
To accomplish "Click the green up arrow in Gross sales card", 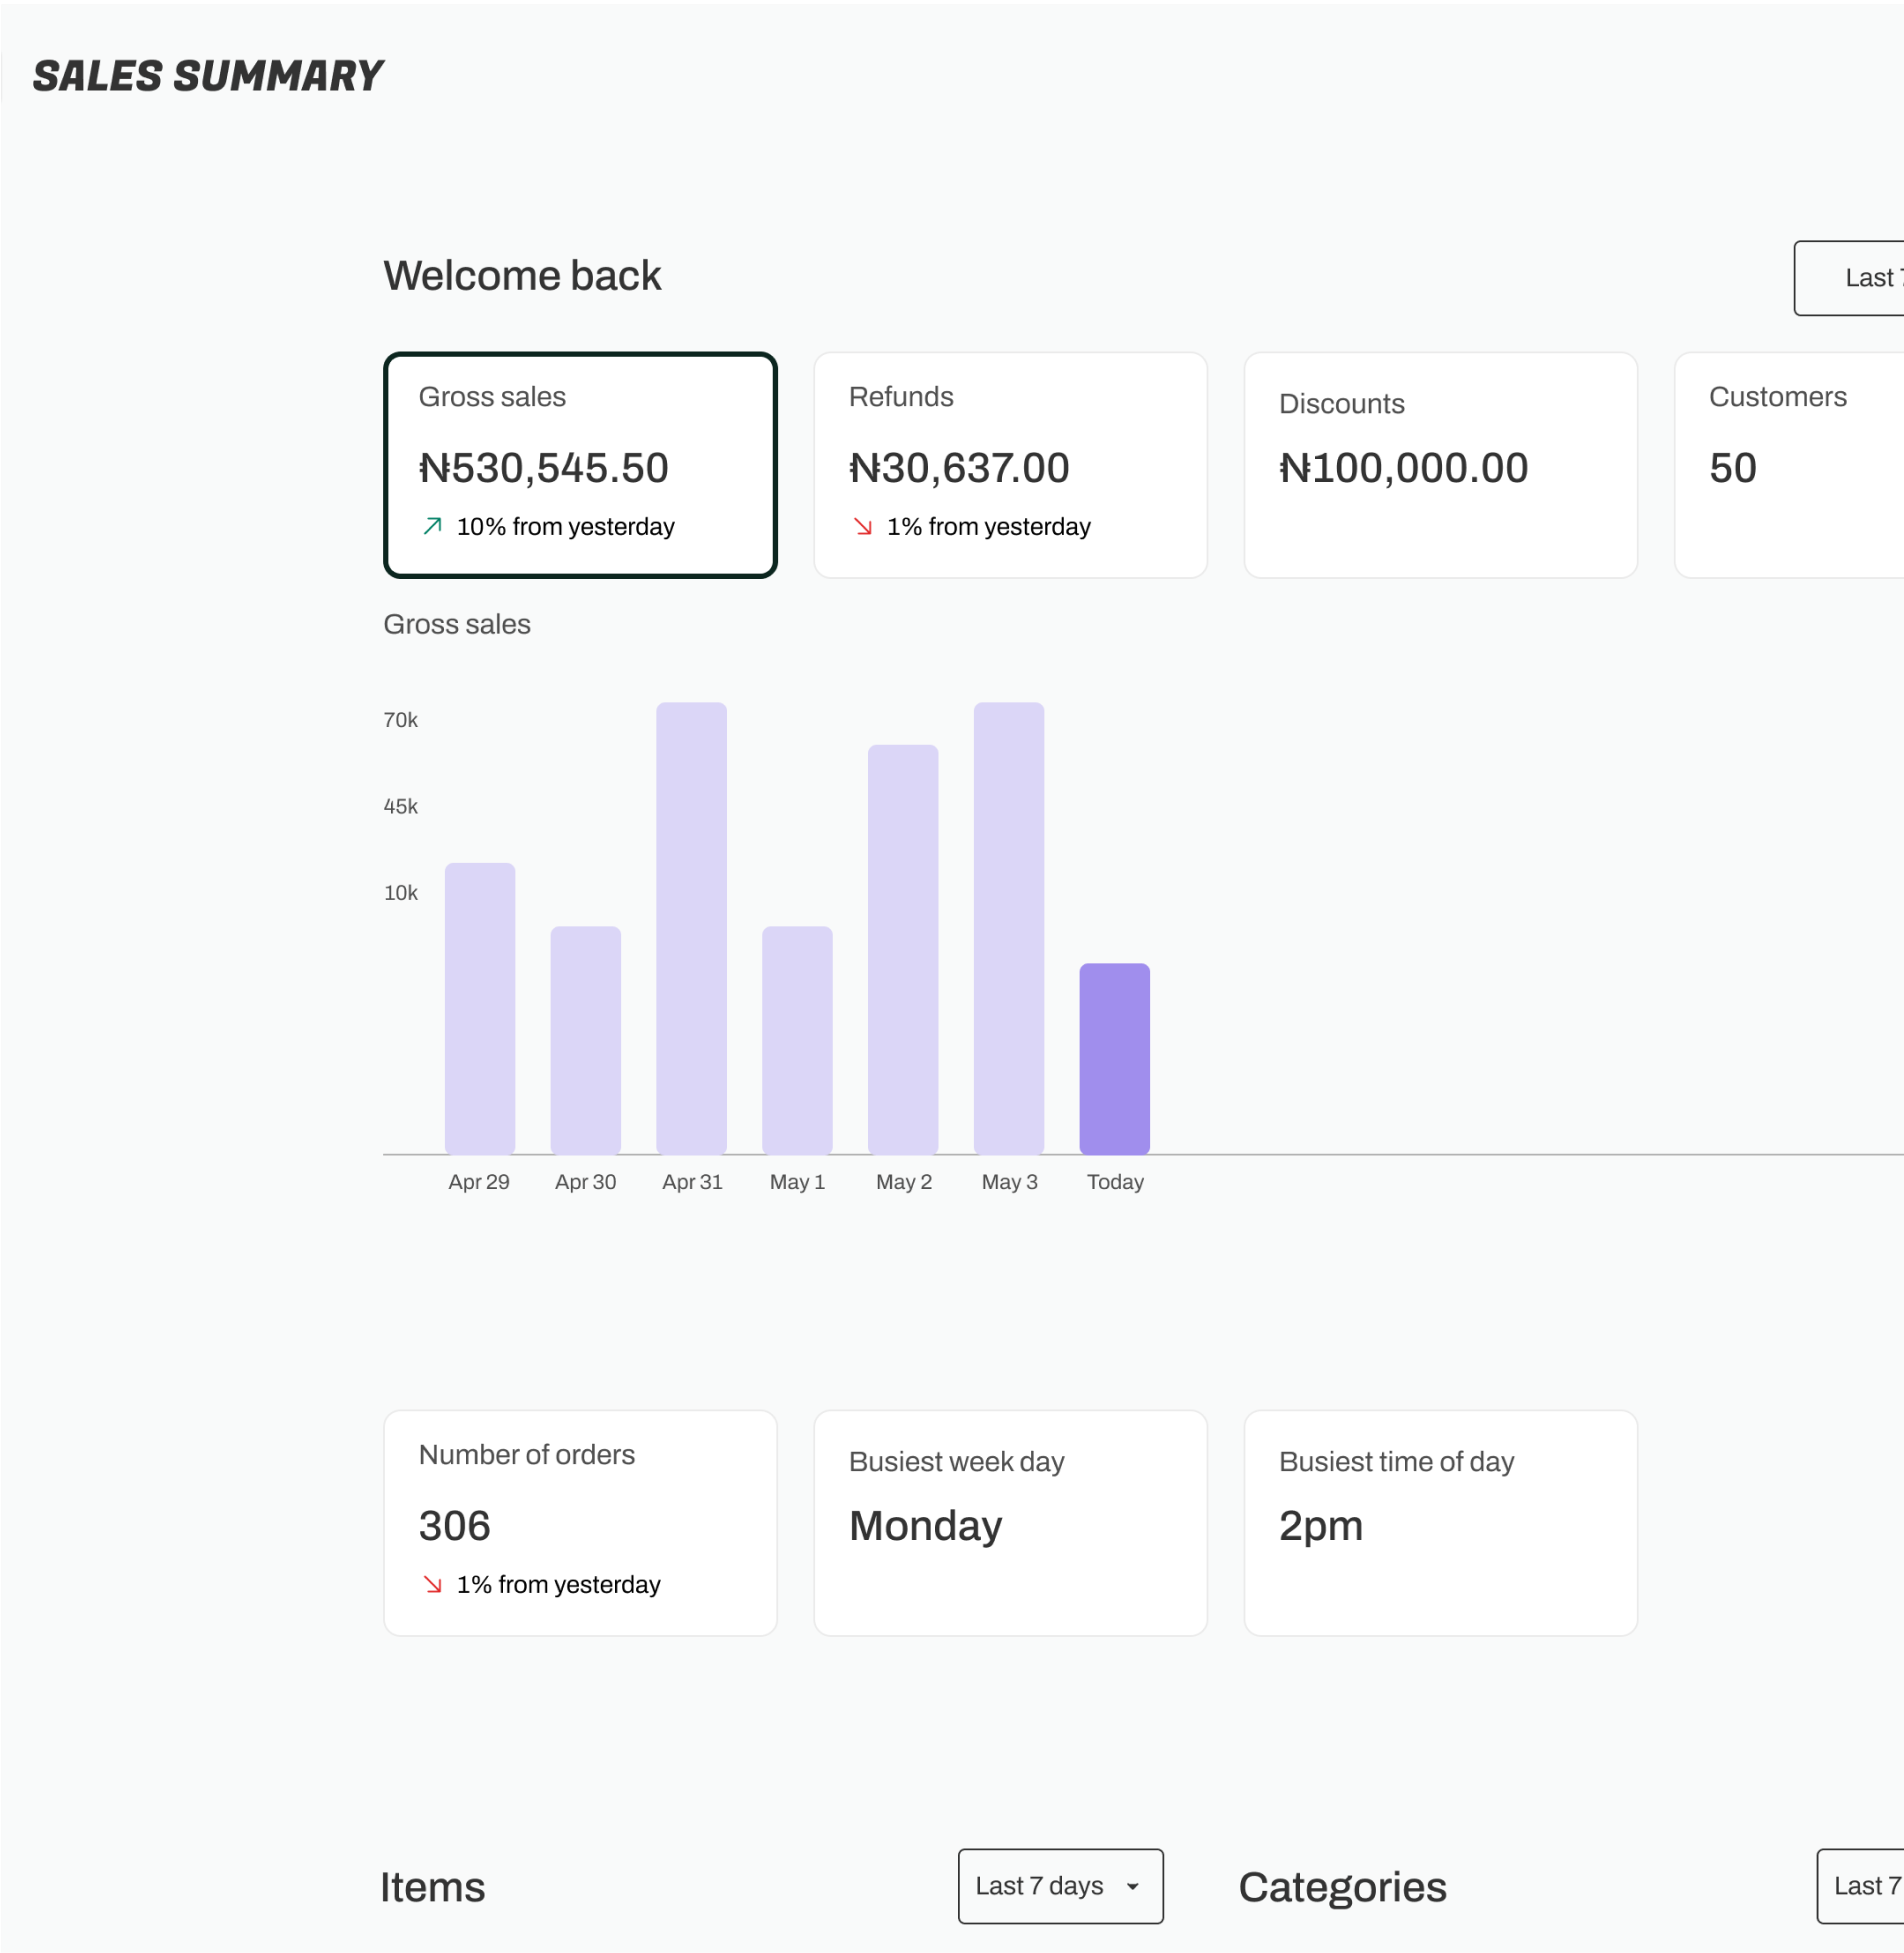I will pyautogui.click(x=432, y=526).
